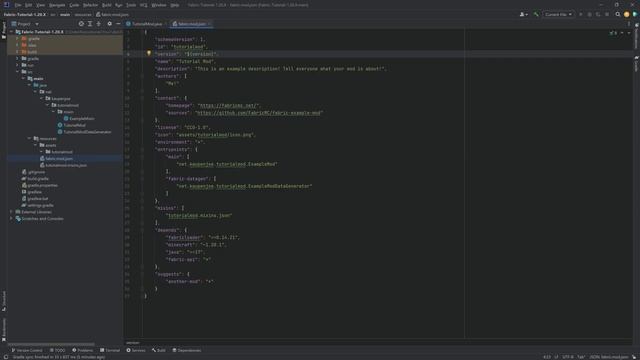This screenshot has width=640, height=360.
Task: Click the Debug bug icon in toolbar
Action: click(589, 14)
